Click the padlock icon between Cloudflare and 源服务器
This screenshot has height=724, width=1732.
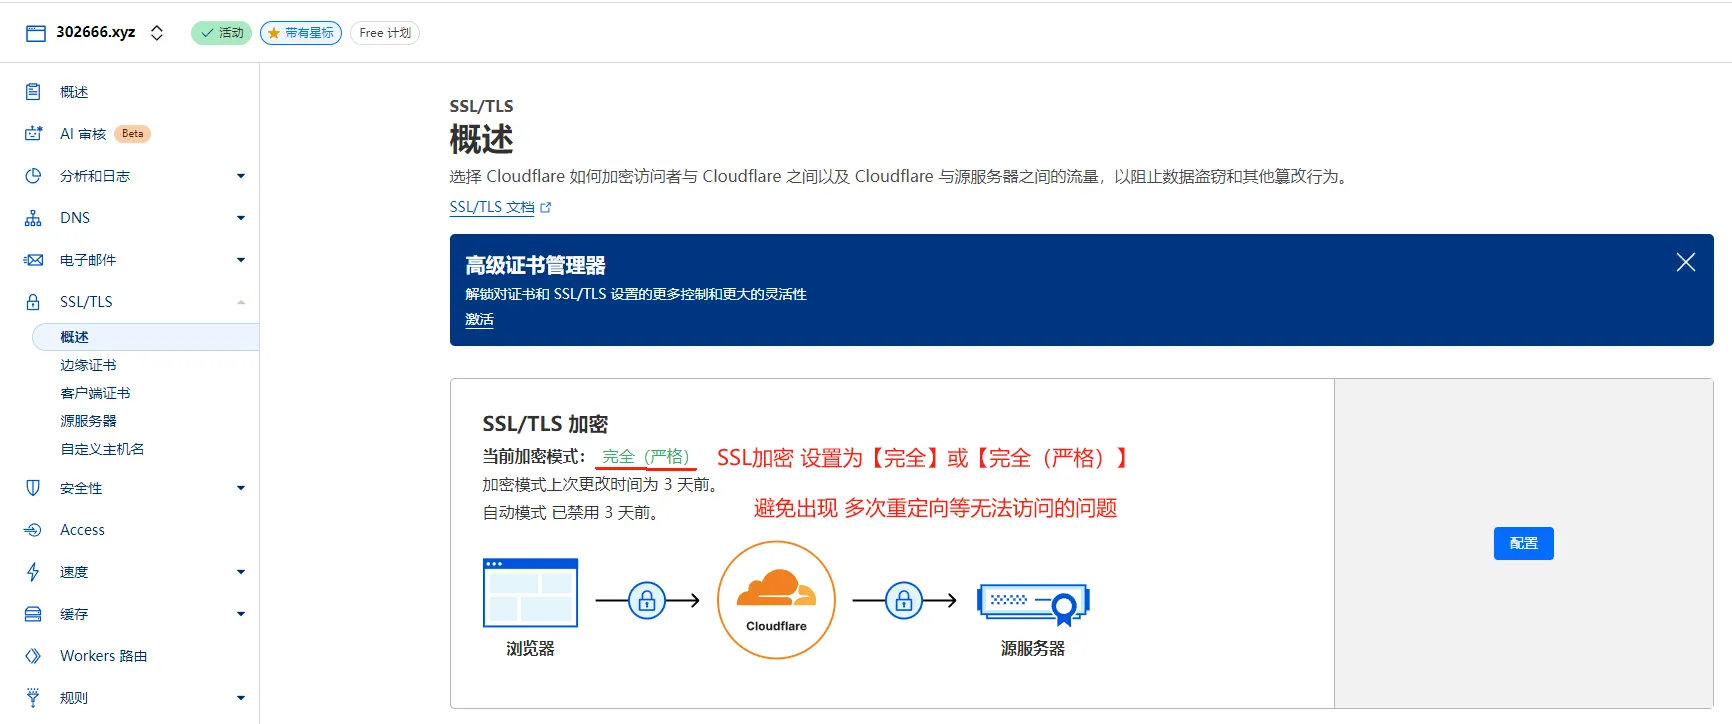(904, 600)
